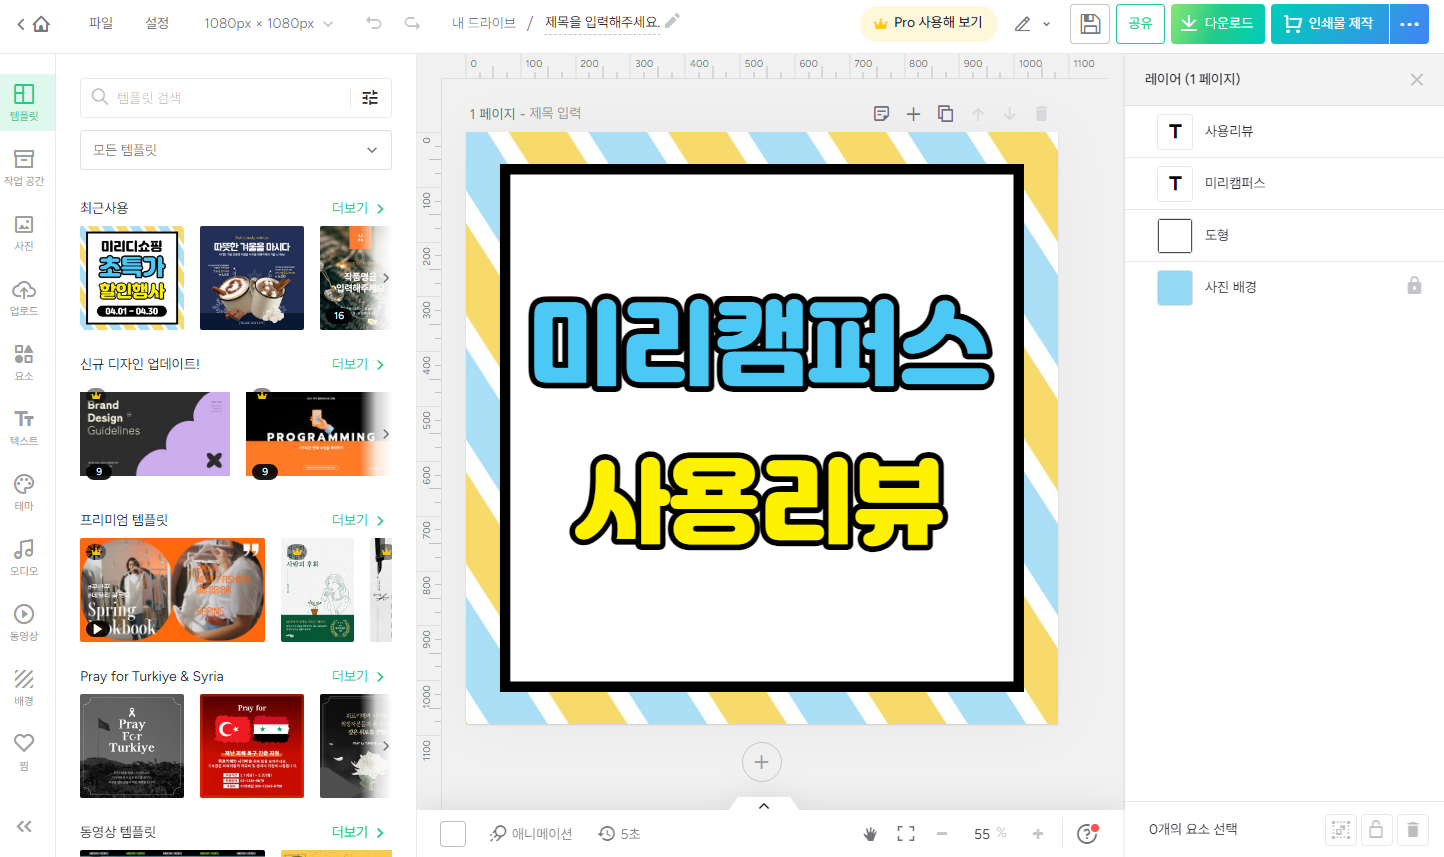1444x857 pixels.
Task: Toggle the lock button in layer panel footer
Action: (1376, 829)
